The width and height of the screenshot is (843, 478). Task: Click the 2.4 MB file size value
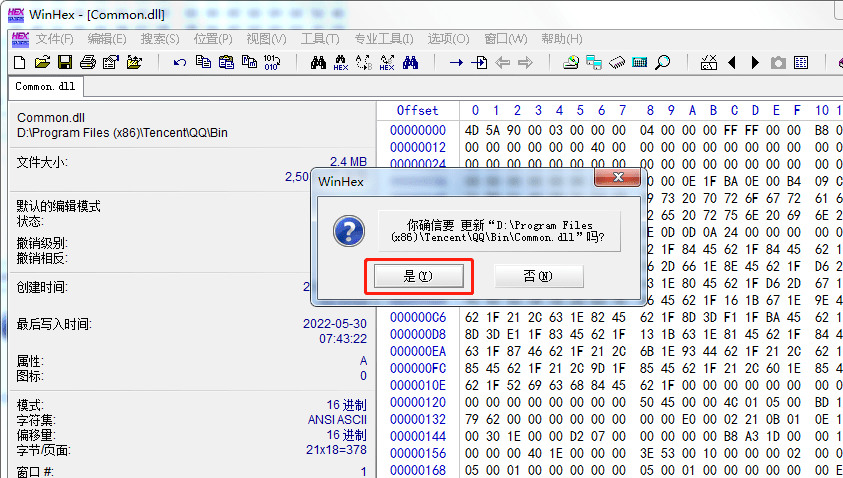coord(348,161)
